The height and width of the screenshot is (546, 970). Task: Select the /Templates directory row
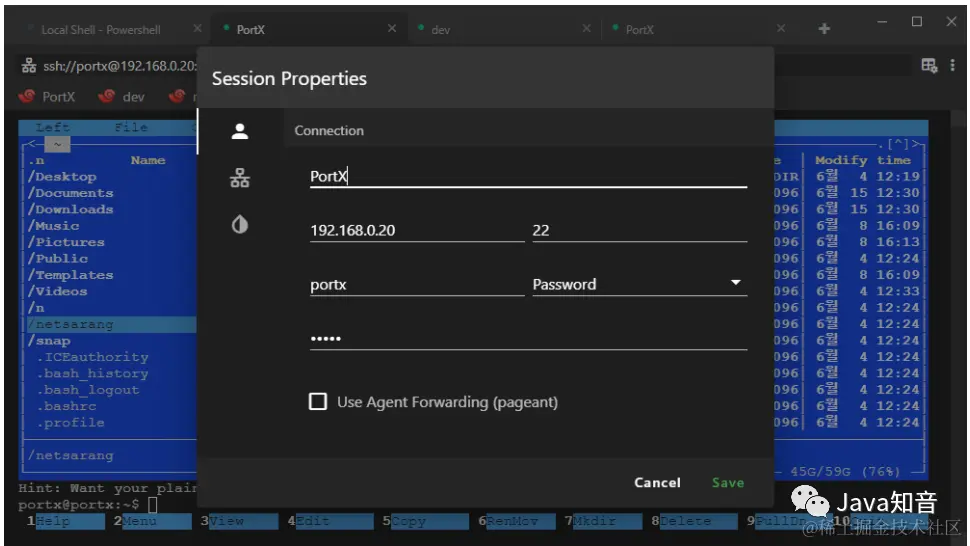tap(111, 275)
